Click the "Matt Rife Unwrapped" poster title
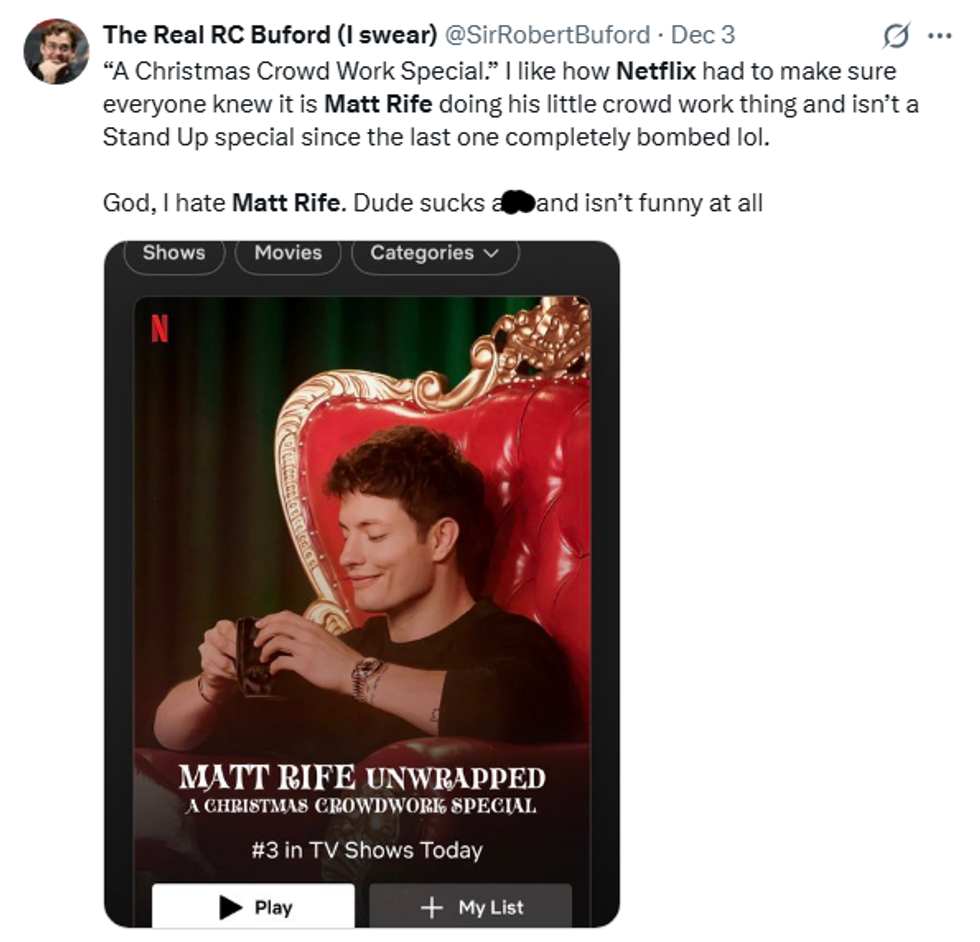 pyautogui.click(x=362, y=778)
